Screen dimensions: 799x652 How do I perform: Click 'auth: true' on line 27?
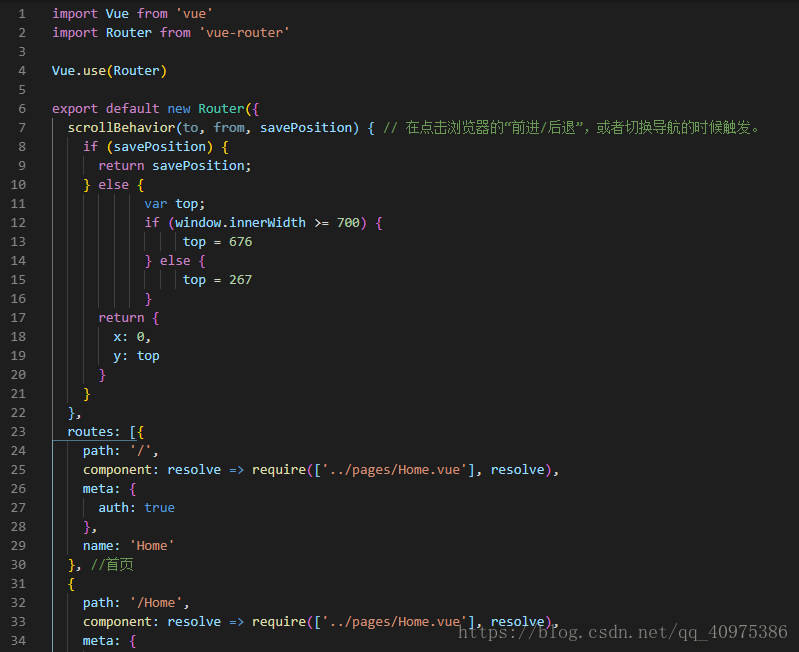pos(137,508)
